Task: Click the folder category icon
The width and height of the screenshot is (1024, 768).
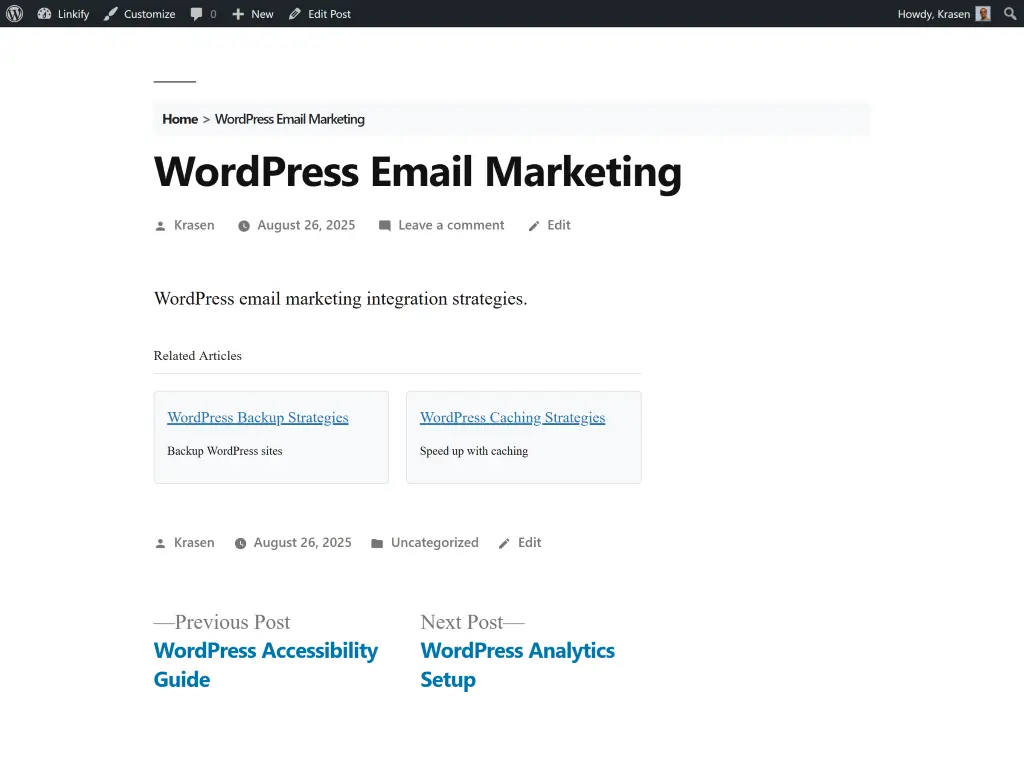Action: (x=377, y=543)
